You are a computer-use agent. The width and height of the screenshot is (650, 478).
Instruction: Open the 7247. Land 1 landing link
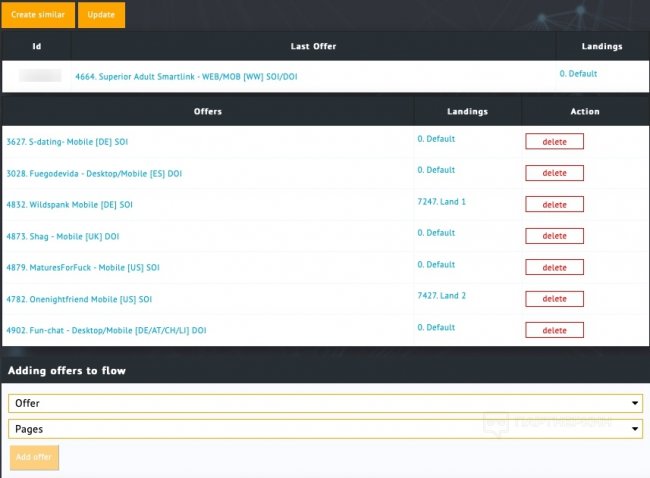click(x=442, y=202)
